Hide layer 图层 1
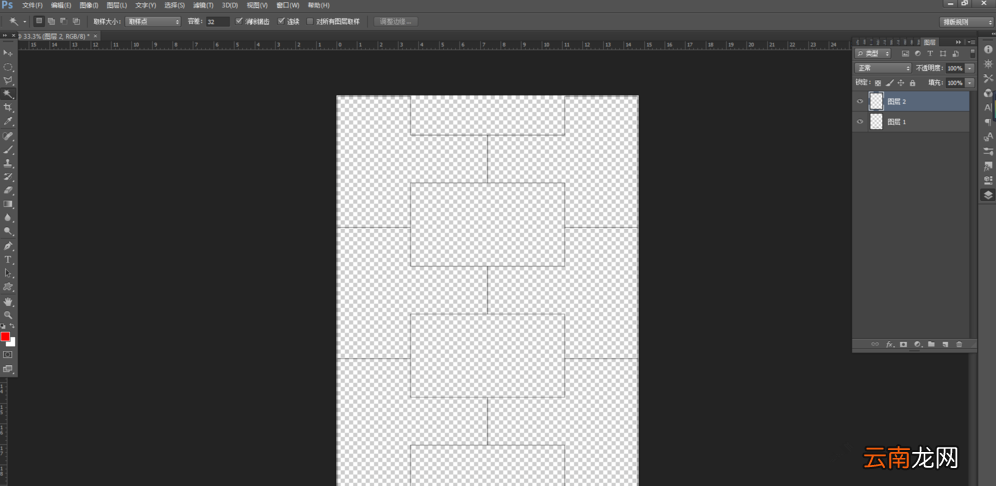 tap(860, 121)
